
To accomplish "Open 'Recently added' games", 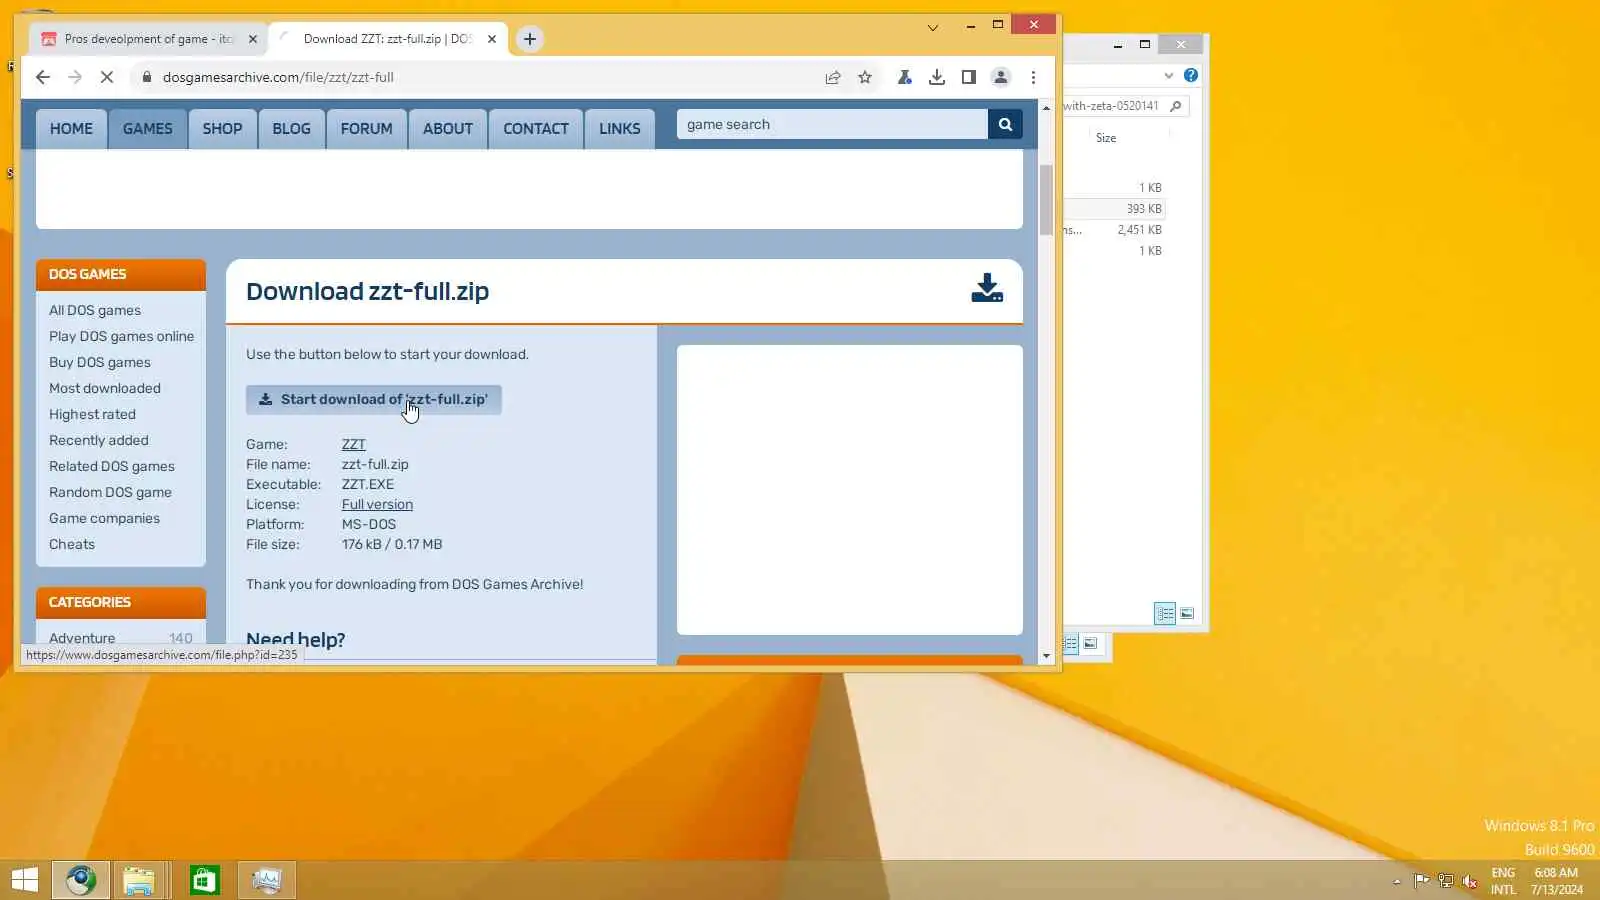I will [x=99, y=440].
